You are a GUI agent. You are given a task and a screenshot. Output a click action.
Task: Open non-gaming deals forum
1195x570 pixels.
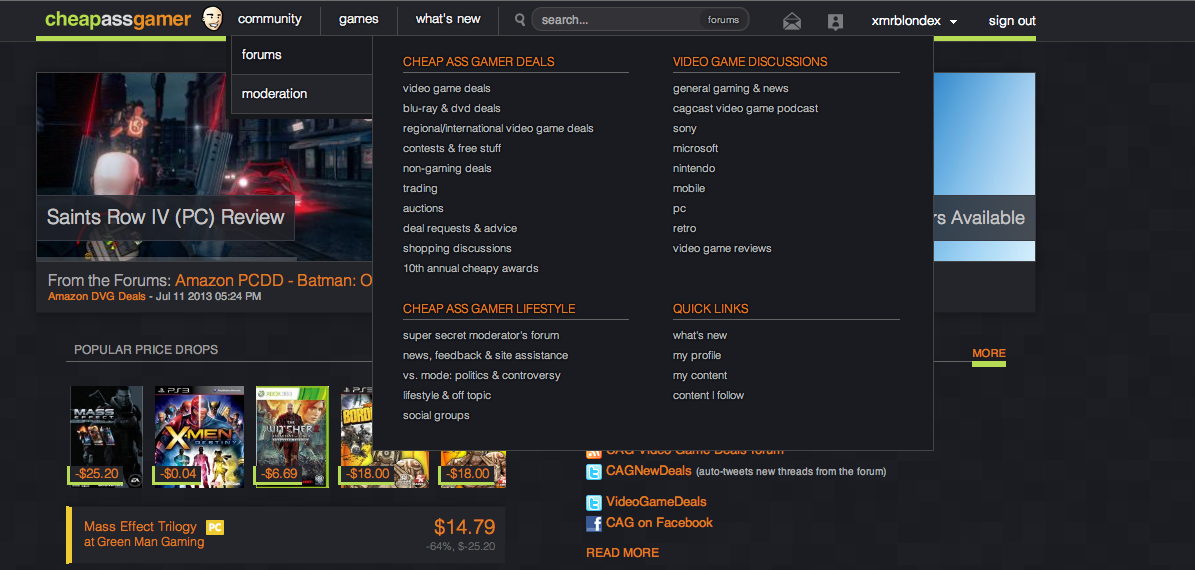coord(447,168)
